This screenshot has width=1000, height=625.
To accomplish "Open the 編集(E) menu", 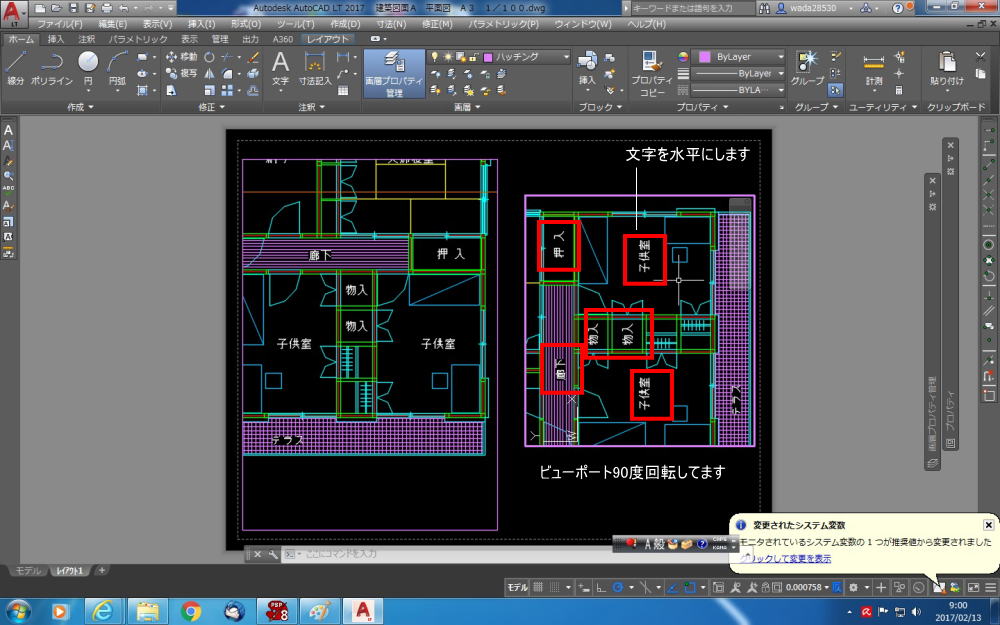I will (x=112, y=24).
